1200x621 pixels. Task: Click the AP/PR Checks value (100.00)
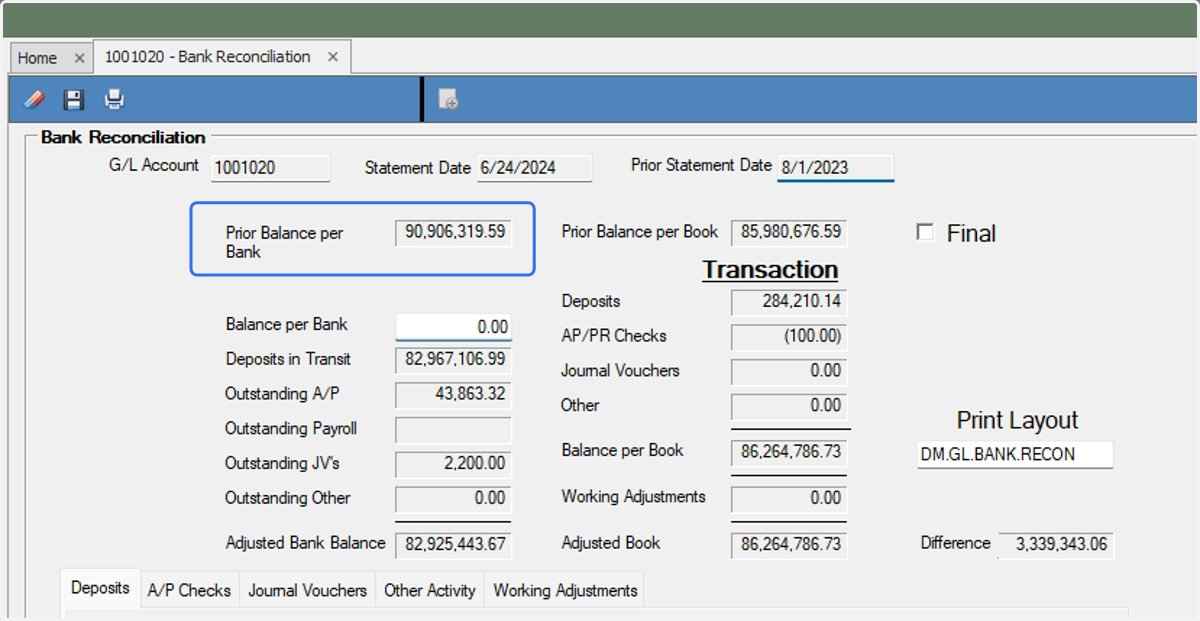tap(789, 337)
